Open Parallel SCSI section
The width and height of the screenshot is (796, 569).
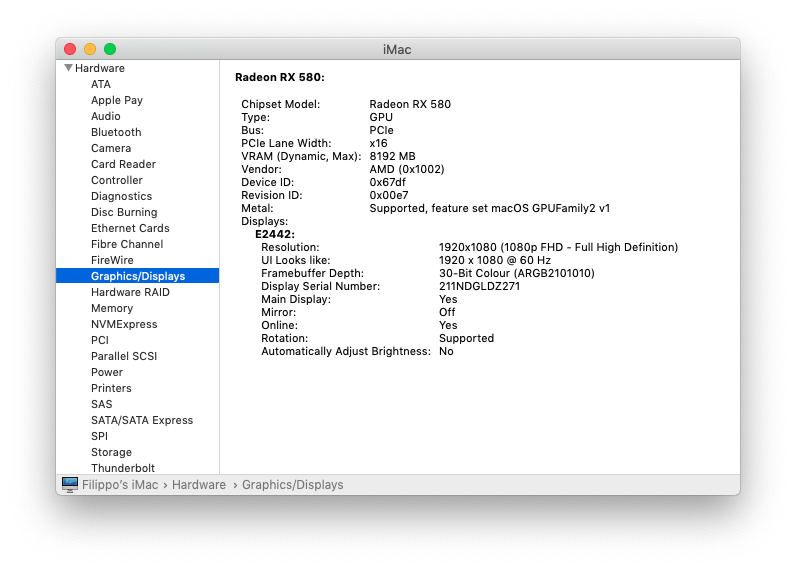(x=124, y=356)
